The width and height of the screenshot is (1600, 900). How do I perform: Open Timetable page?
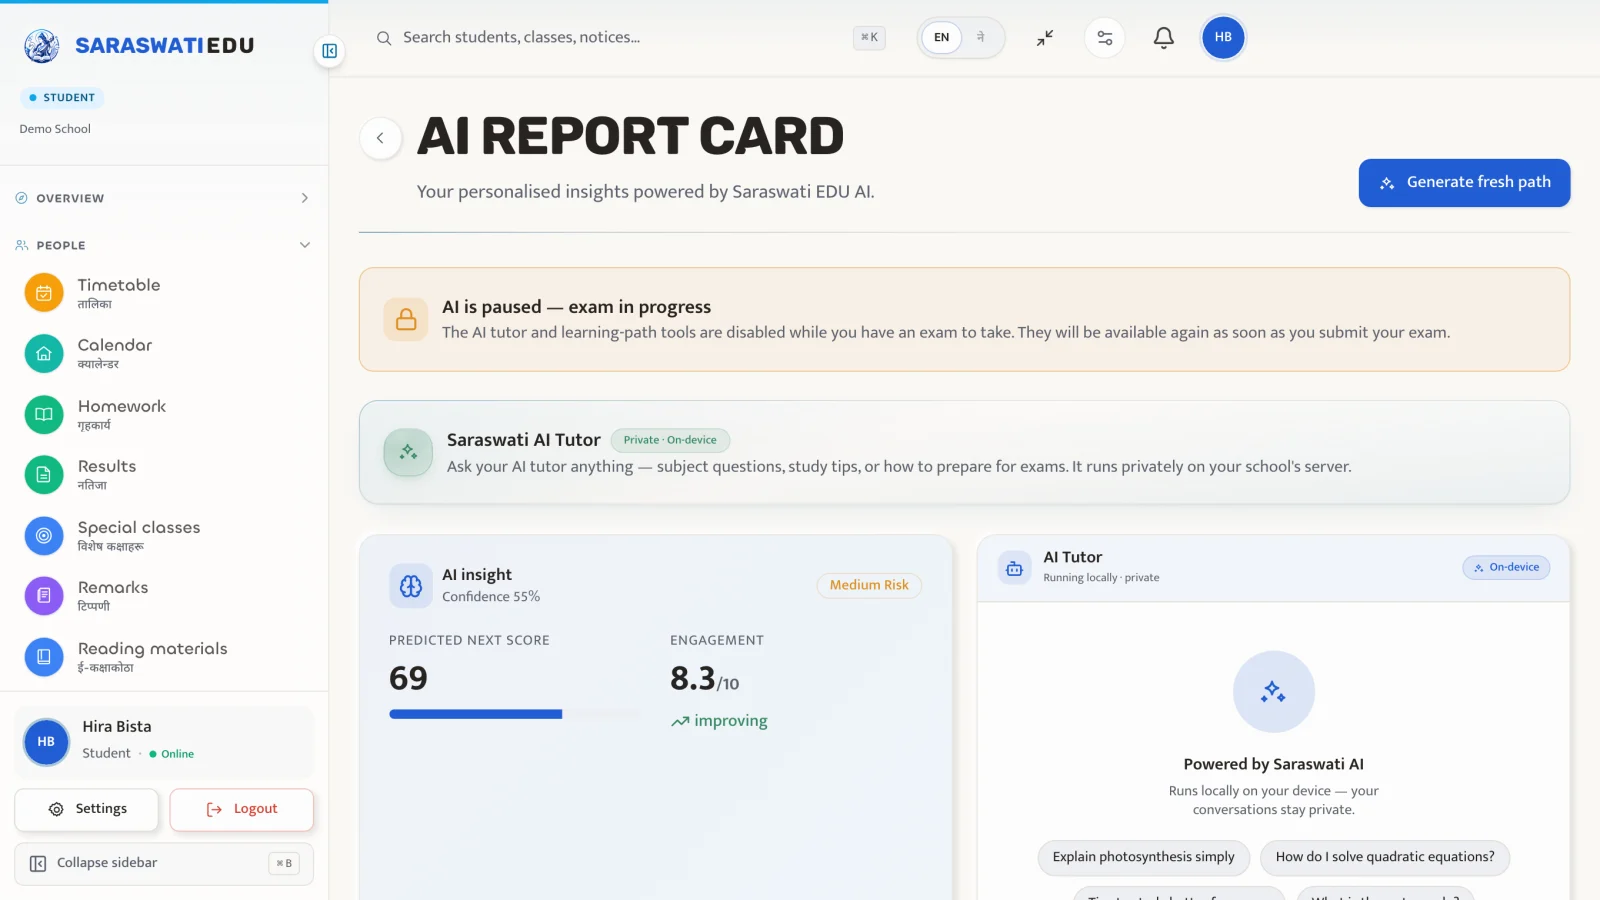[164, 293]
